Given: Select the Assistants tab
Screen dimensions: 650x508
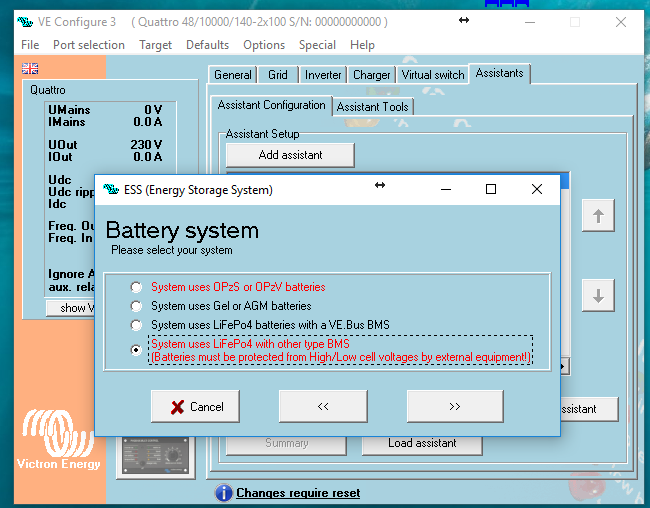Looking at the screenshot, I should [500, 73].
